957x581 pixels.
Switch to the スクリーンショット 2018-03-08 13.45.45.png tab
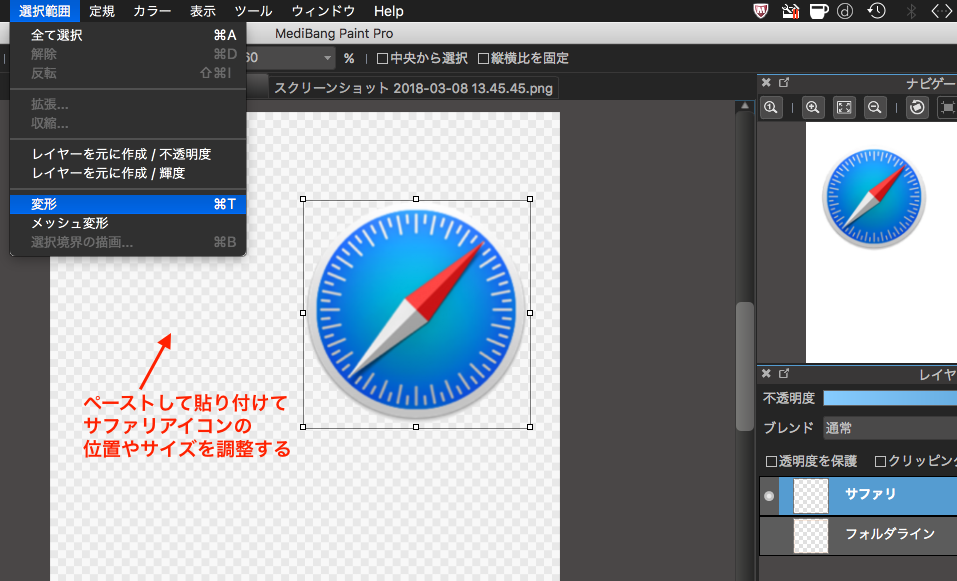pos(413,88)
